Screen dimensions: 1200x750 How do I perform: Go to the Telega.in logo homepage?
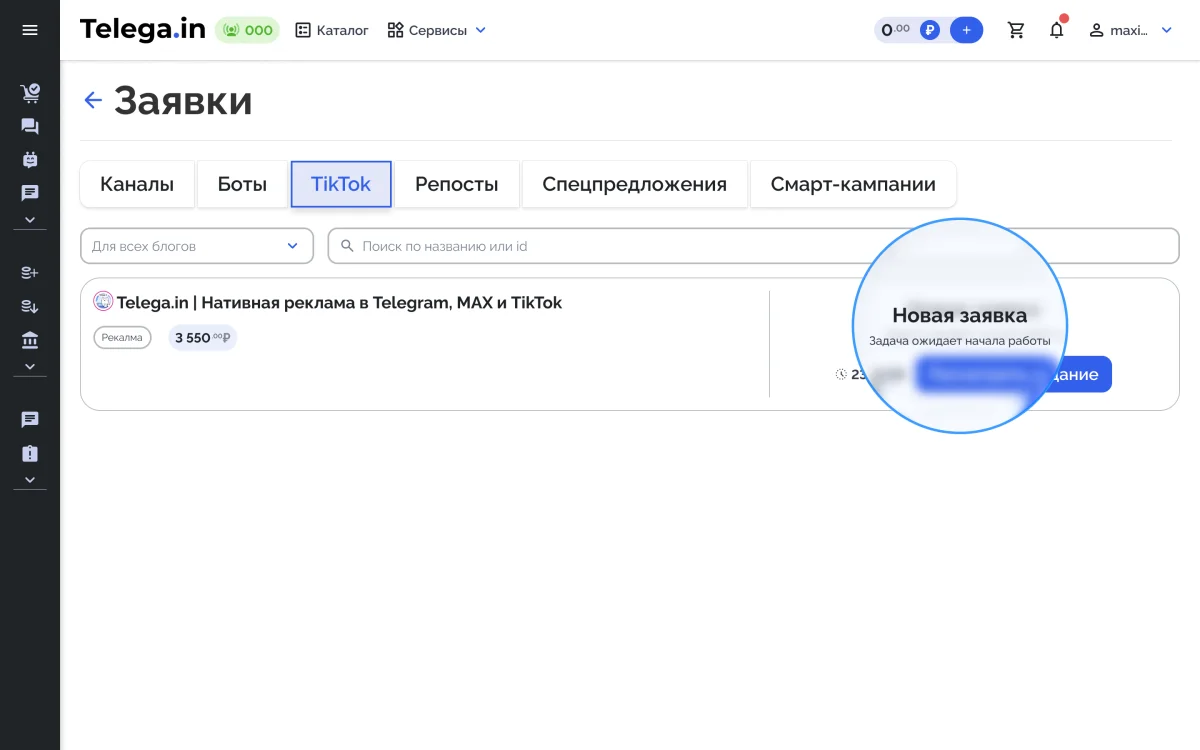pyautogui.click(x=142, y=30)
